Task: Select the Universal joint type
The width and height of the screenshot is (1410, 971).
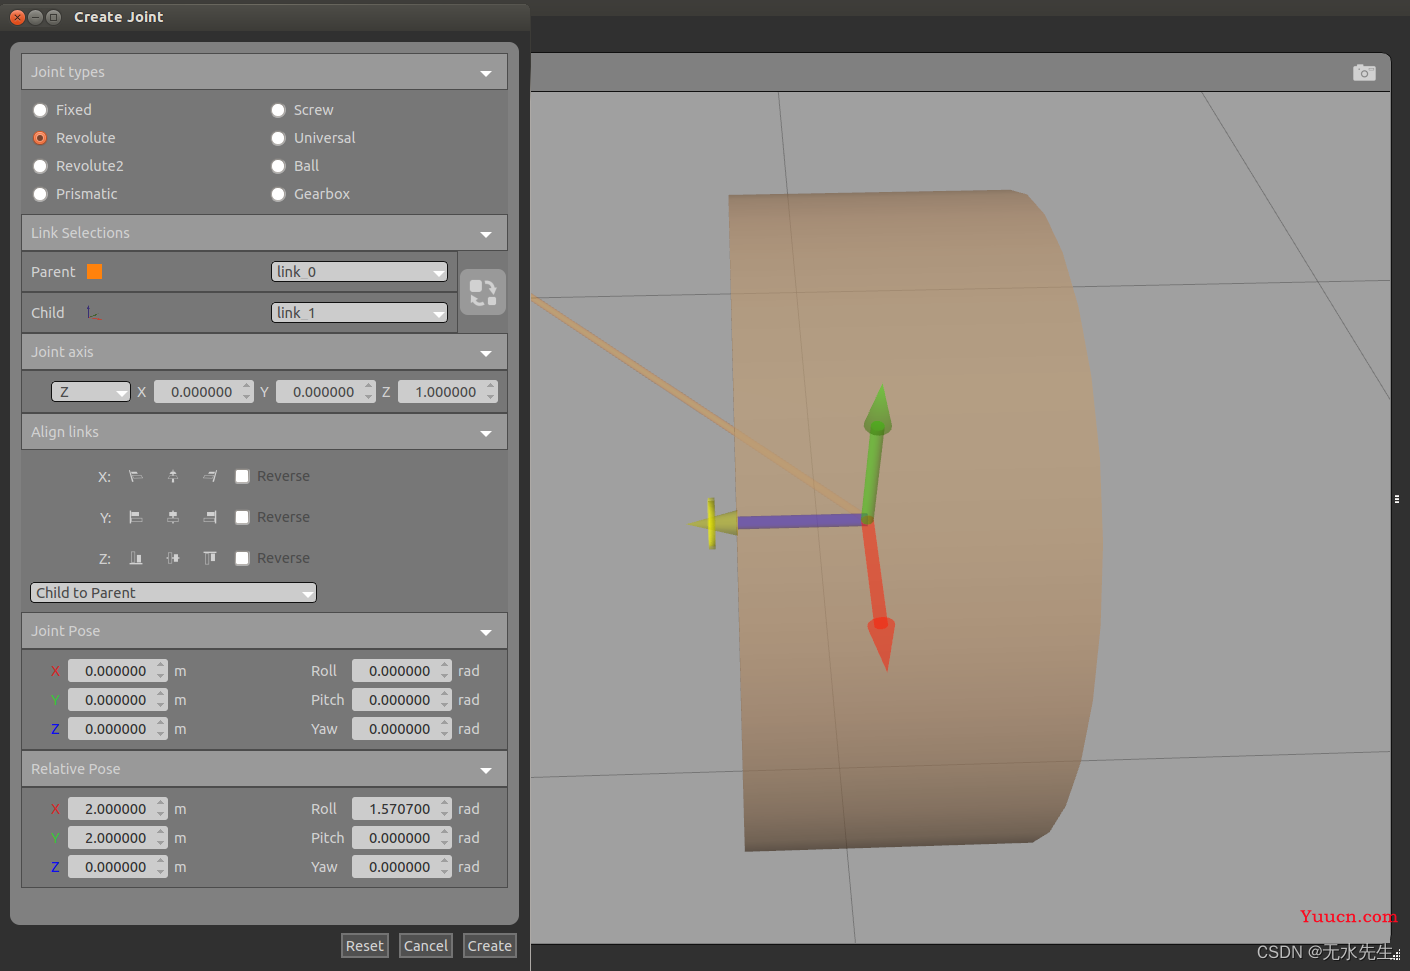Action: (x=278, y=138)
